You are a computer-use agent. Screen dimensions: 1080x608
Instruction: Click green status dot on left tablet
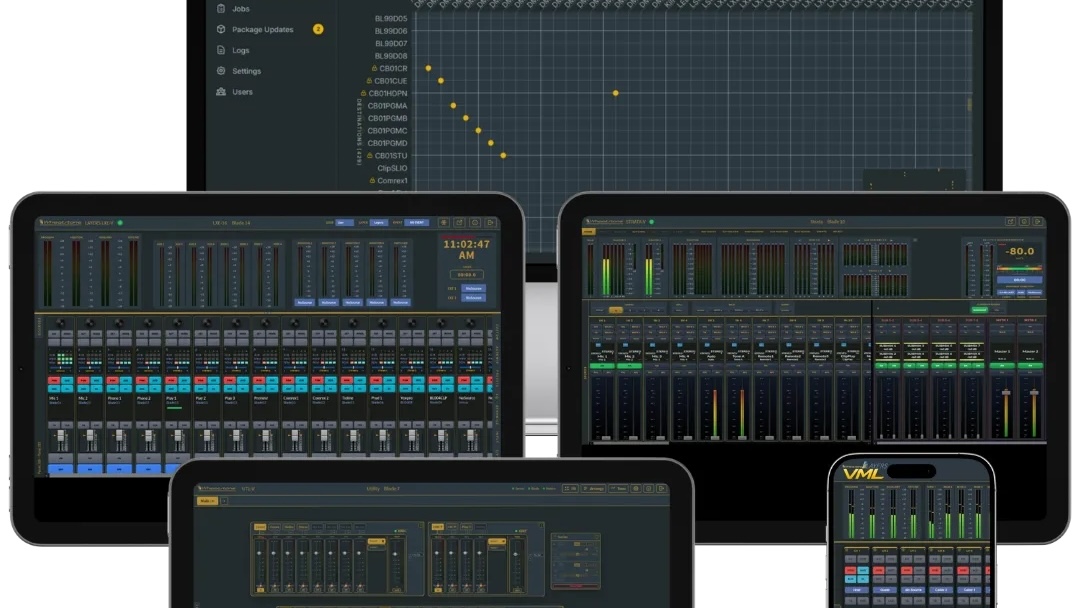pos(120,222)
